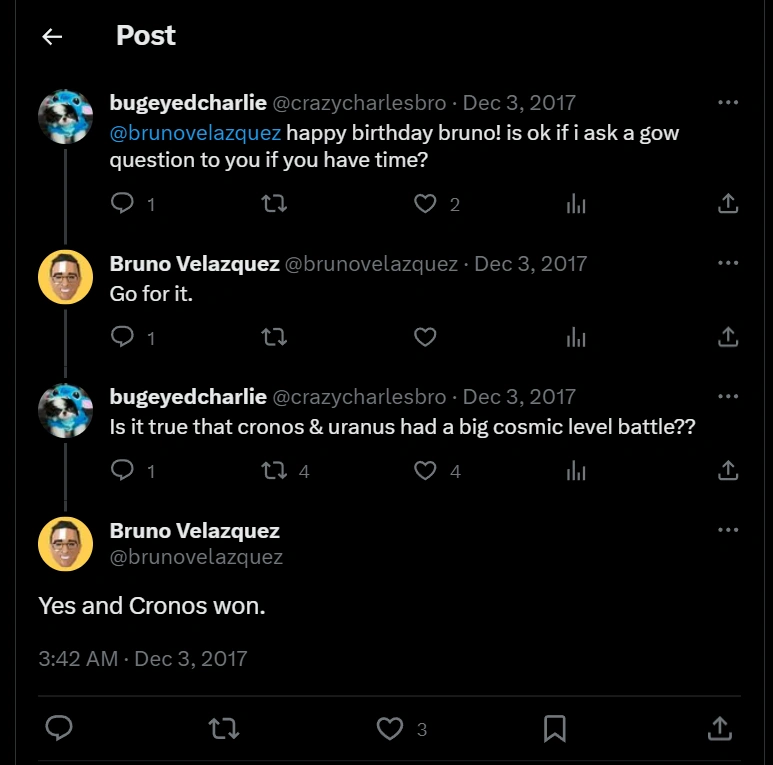The width and height of the screenshot is (773, 765).
Task: Reply to the cronos & uranus question
Action: tap(122, 470)
